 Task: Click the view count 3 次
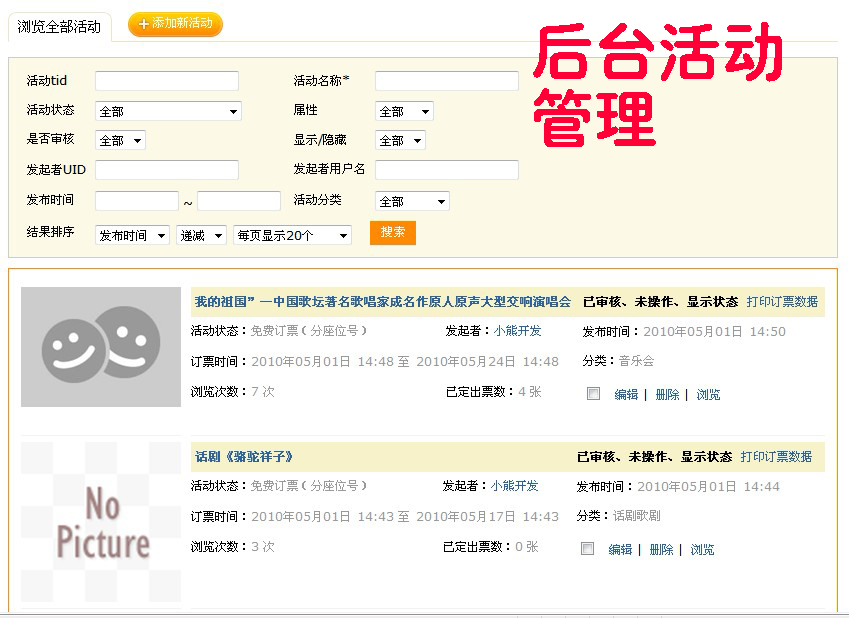(263, 547)
